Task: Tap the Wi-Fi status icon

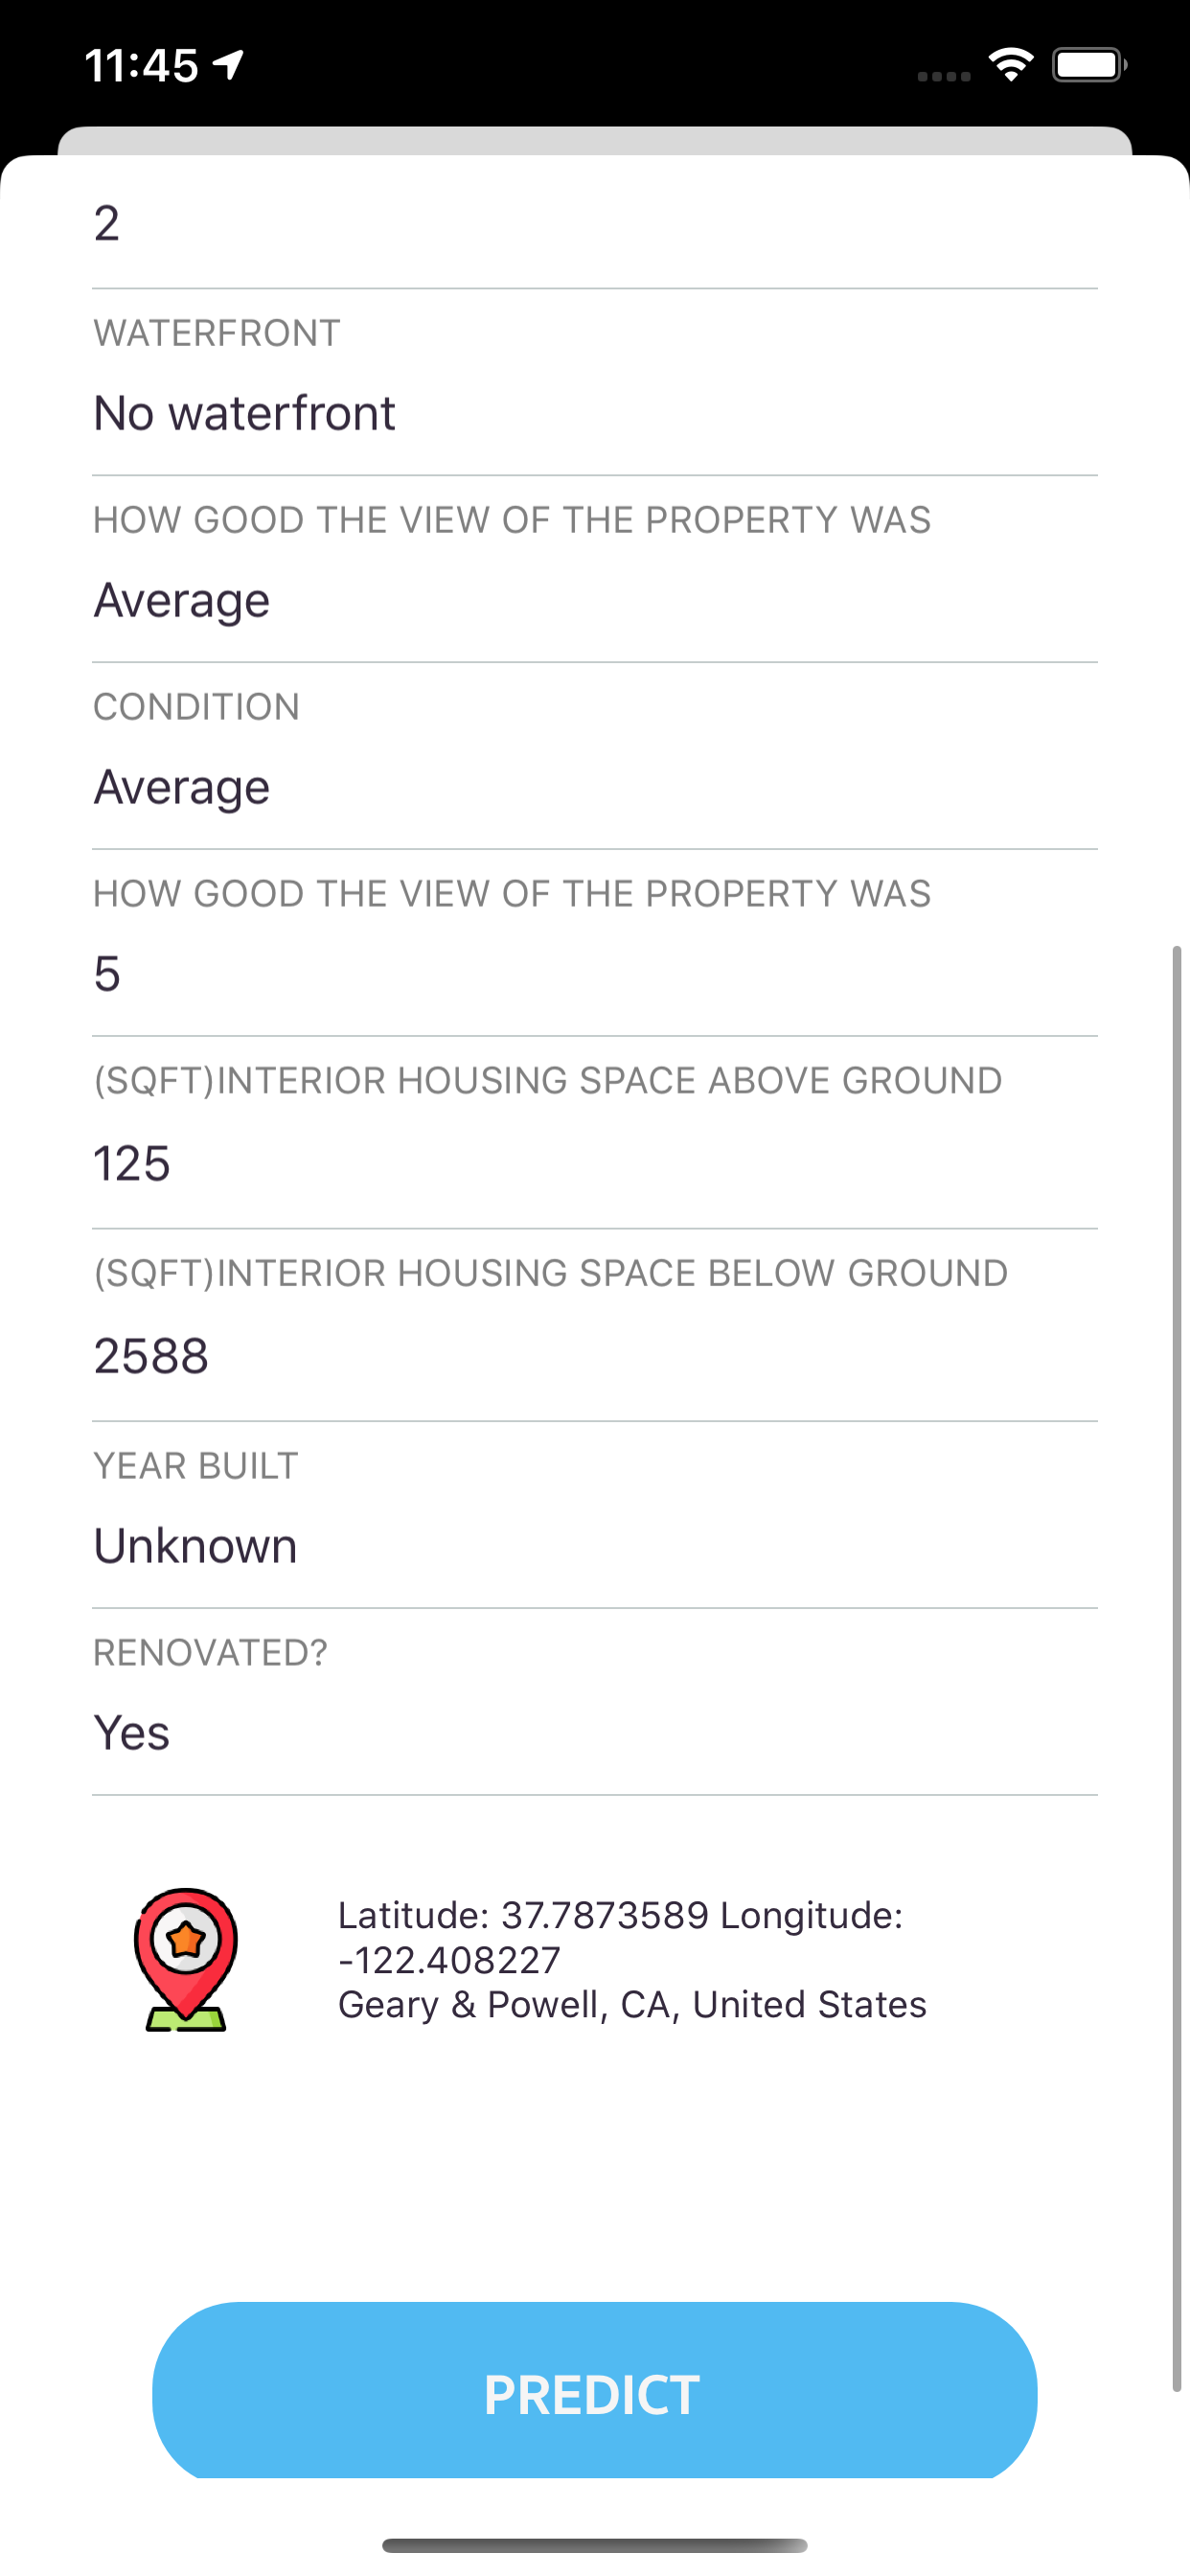Action: [x=1010, y=65]
